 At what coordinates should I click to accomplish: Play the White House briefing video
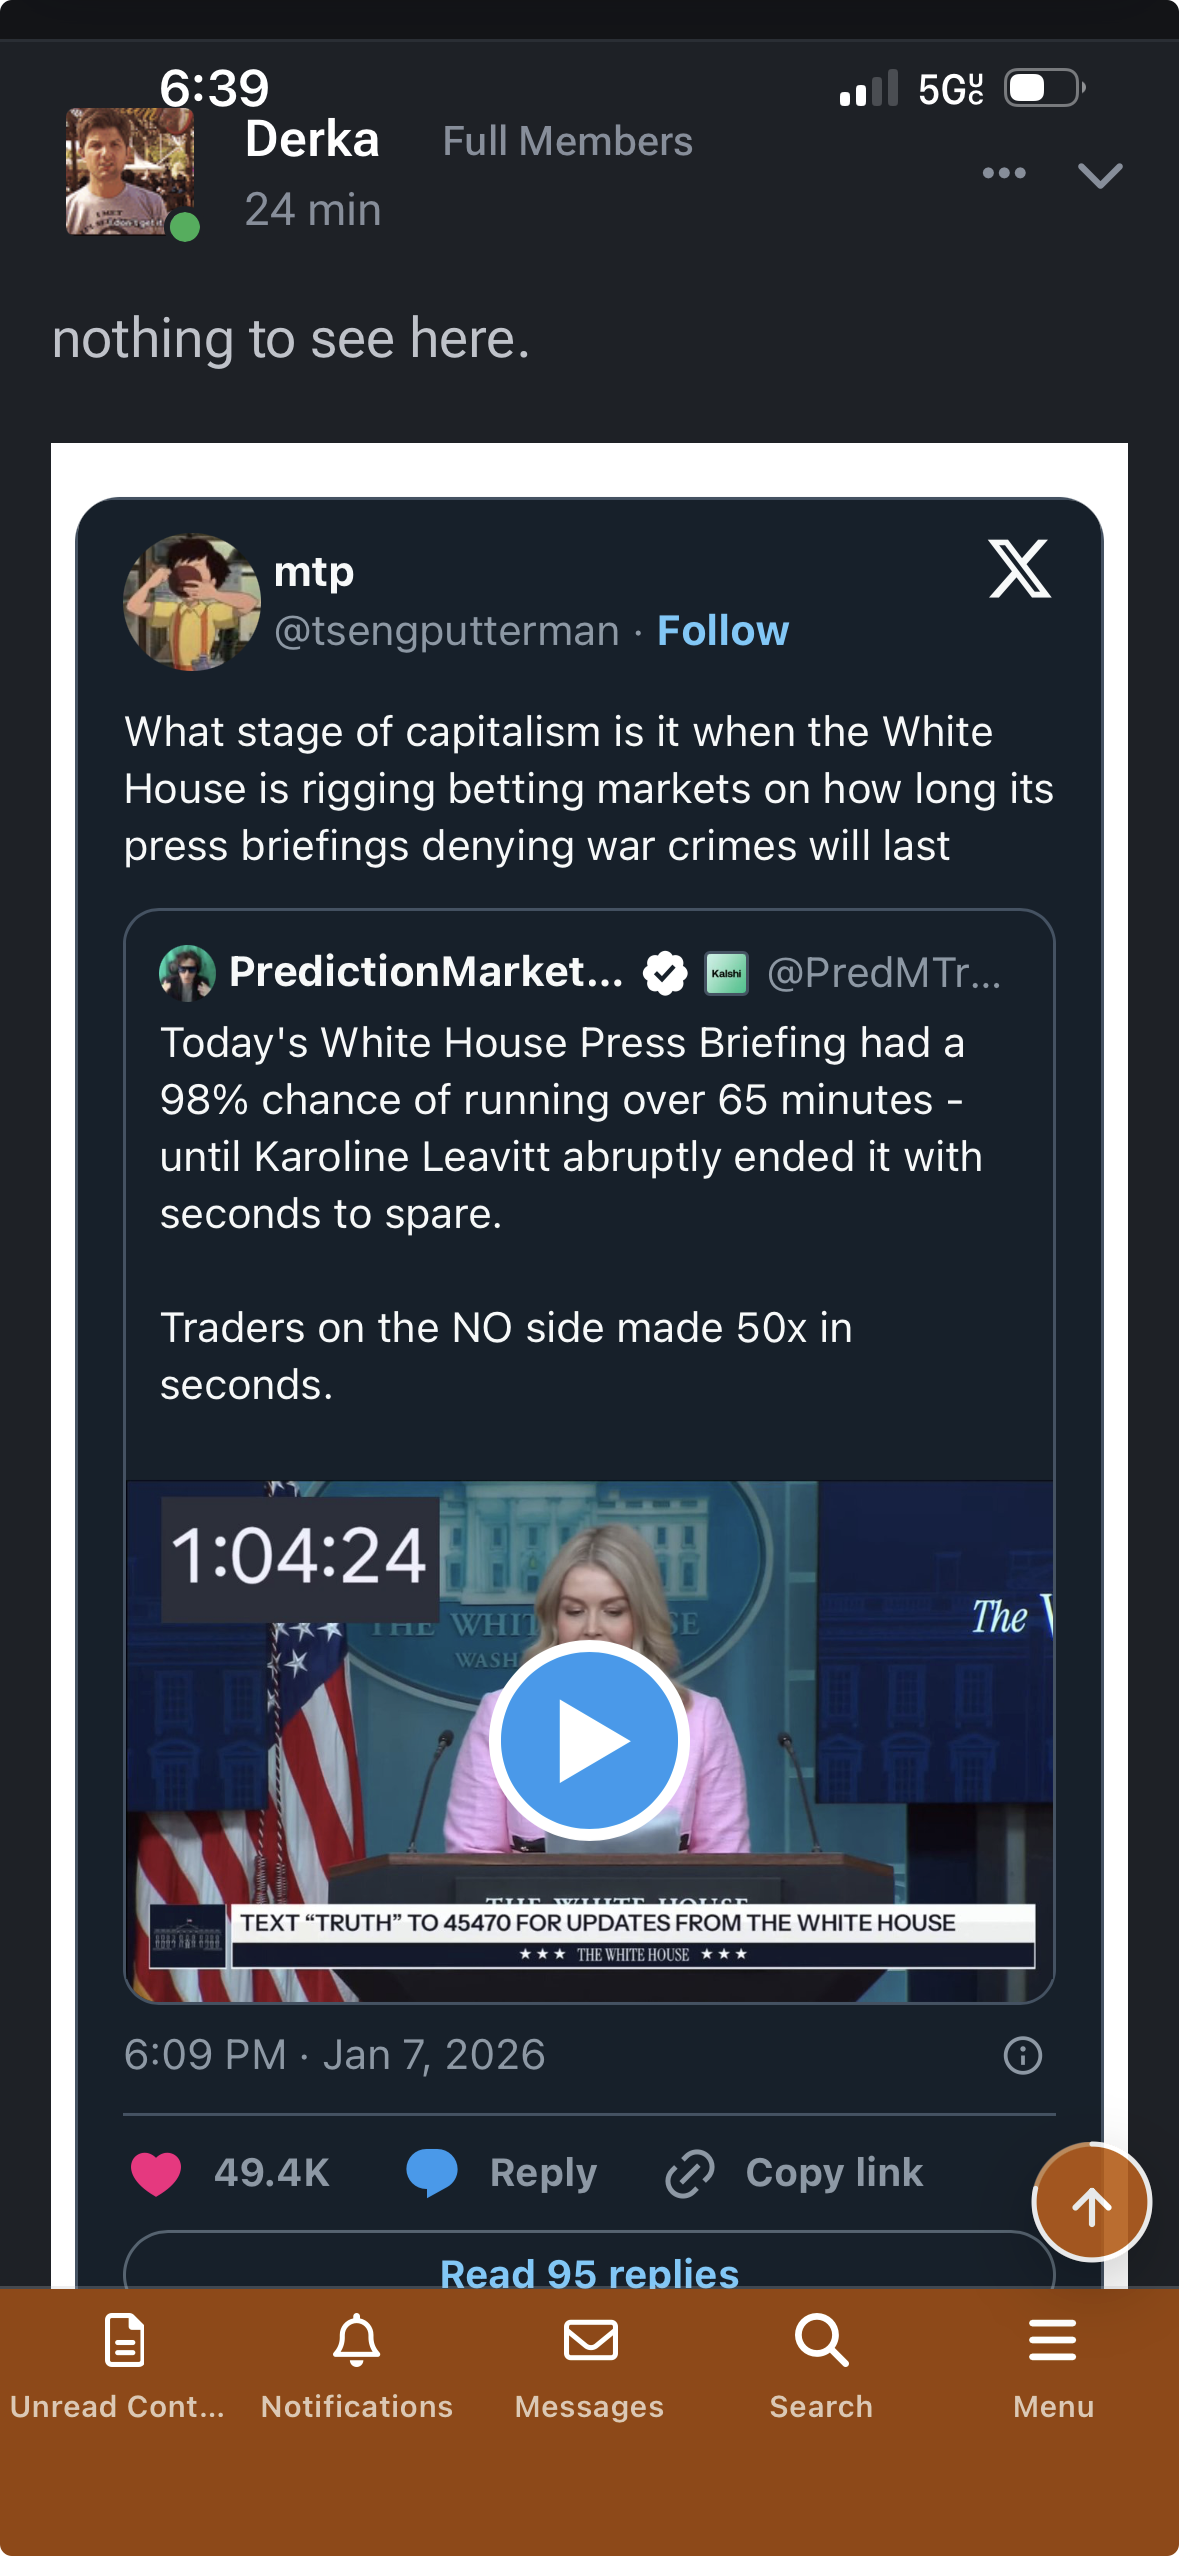(589, 1740)
